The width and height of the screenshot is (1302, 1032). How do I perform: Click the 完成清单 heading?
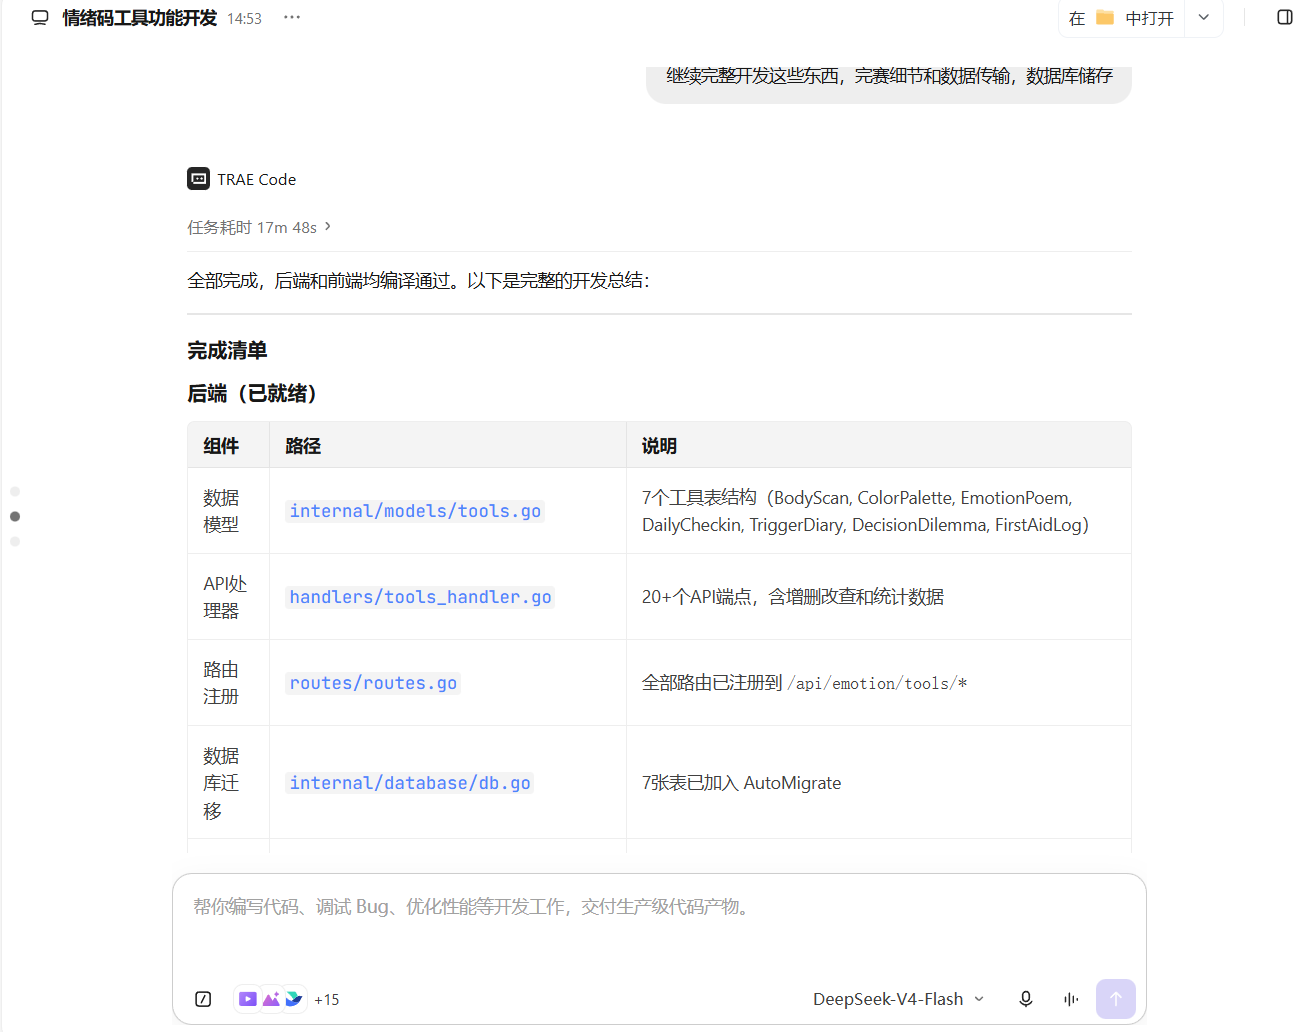pos(227,351)
